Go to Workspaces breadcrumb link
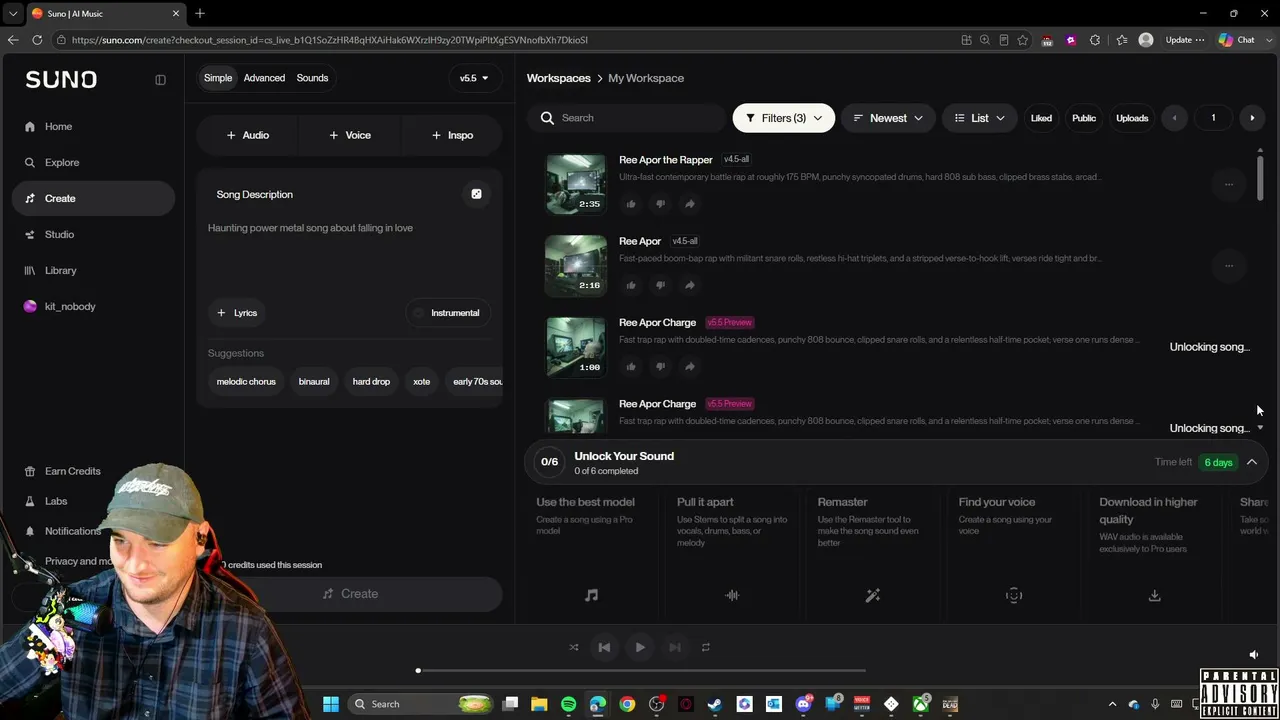This screenshot has height=720, width=1280. click(x=558, y=78)
